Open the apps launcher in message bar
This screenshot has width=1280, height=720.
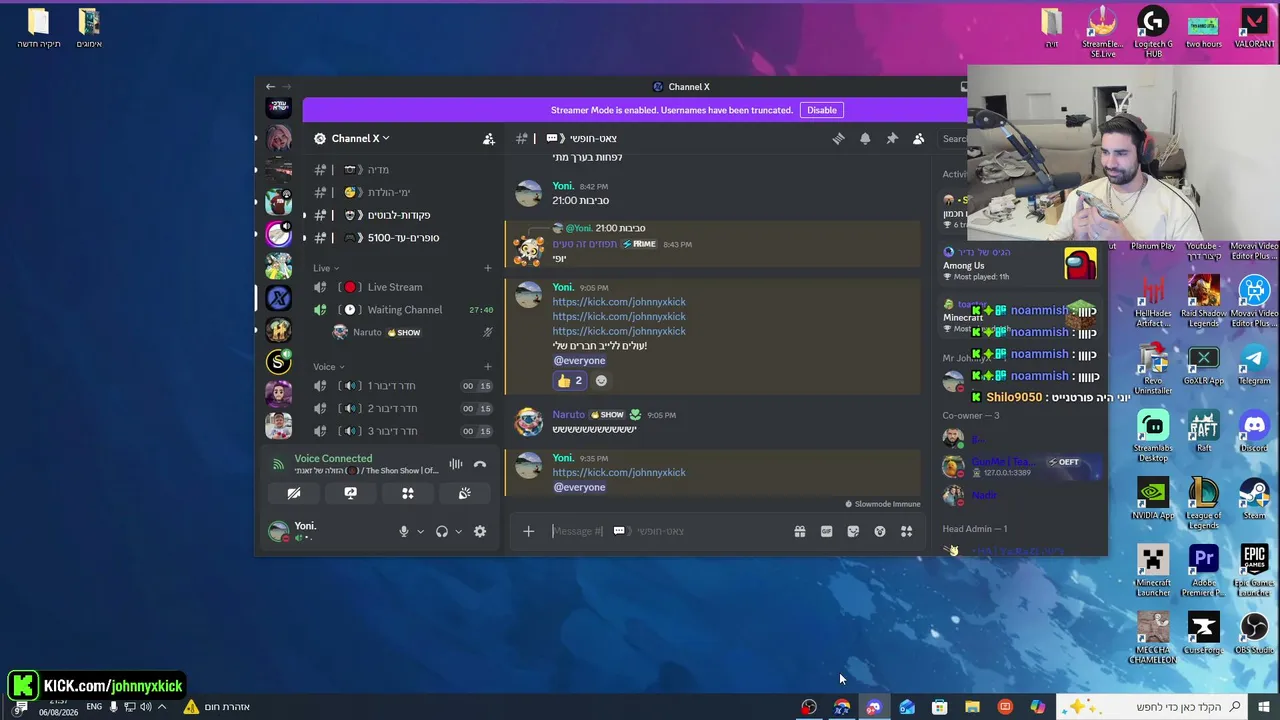[x=906, y=531]
